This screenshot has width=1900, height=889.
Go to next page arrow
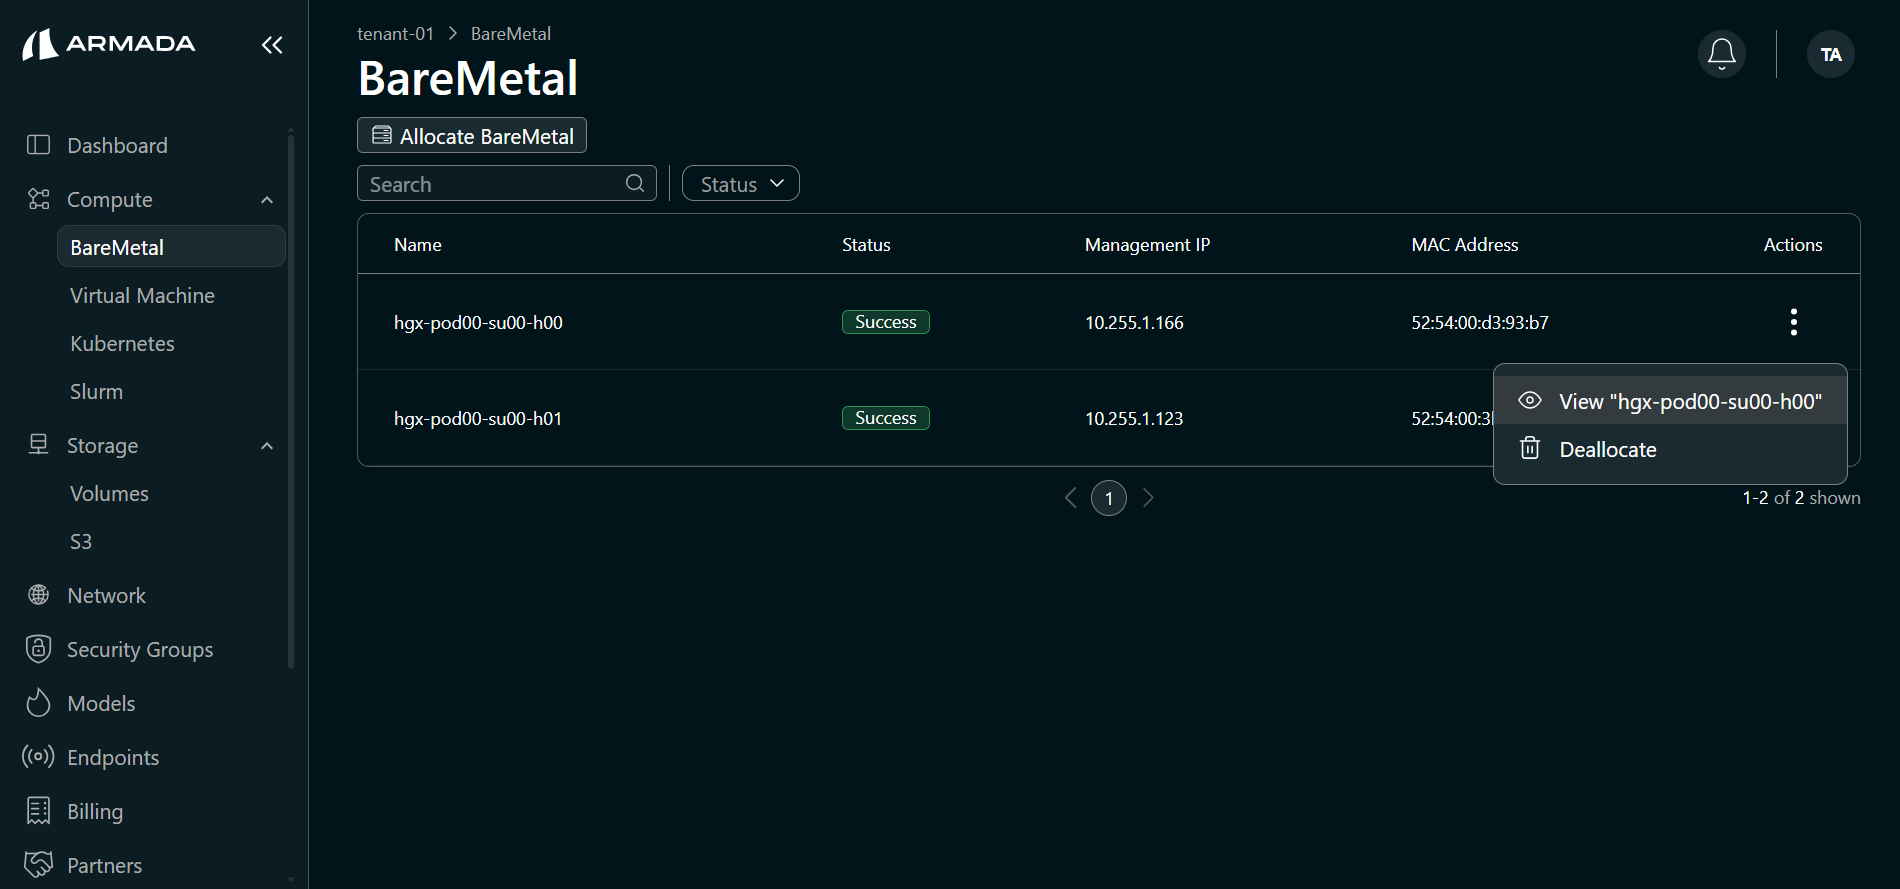(x=1148, y=498)
